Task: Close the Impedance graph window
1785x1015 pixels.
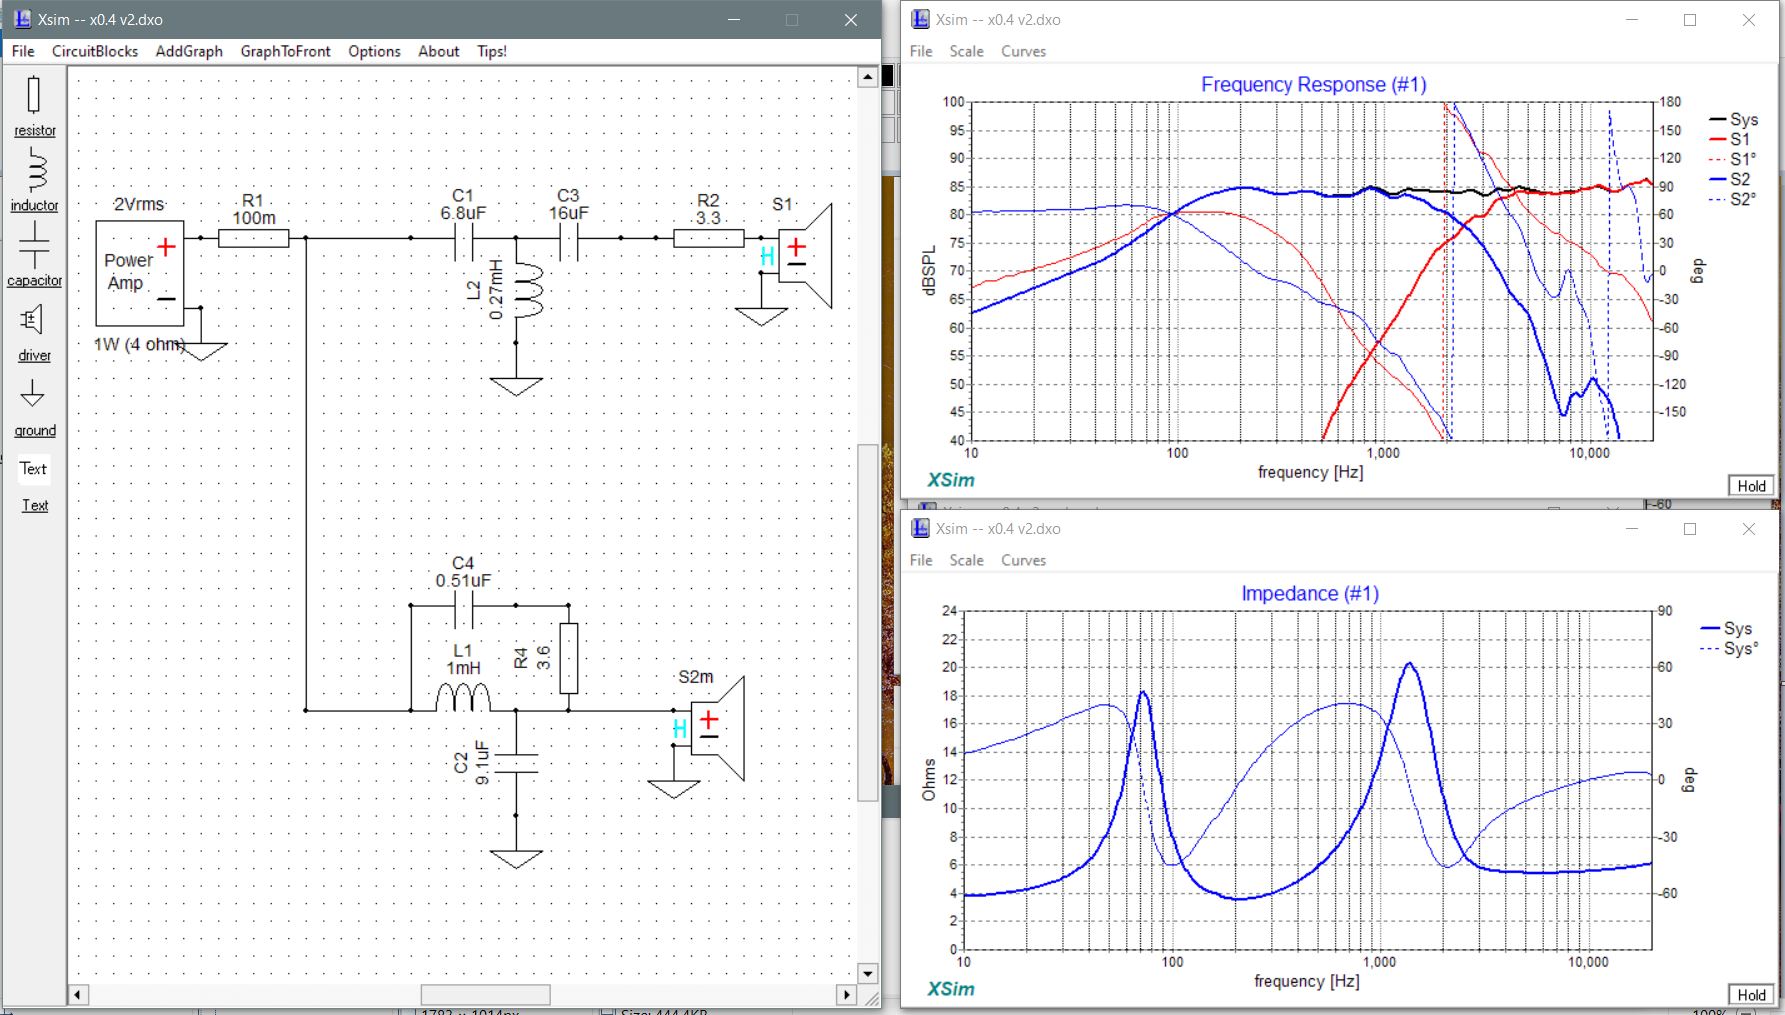Action: [1749, 529]
